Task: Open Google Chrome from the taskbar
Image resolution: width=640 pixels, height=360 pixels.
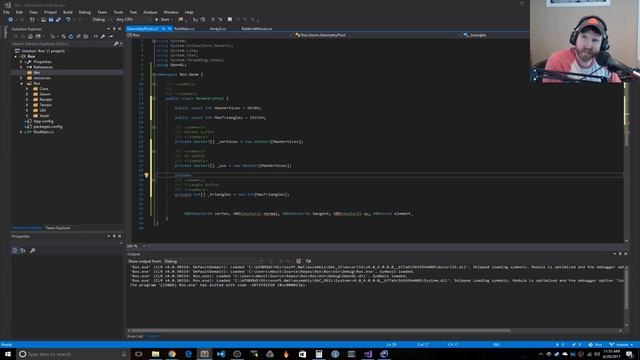Action: pos(172,354)
